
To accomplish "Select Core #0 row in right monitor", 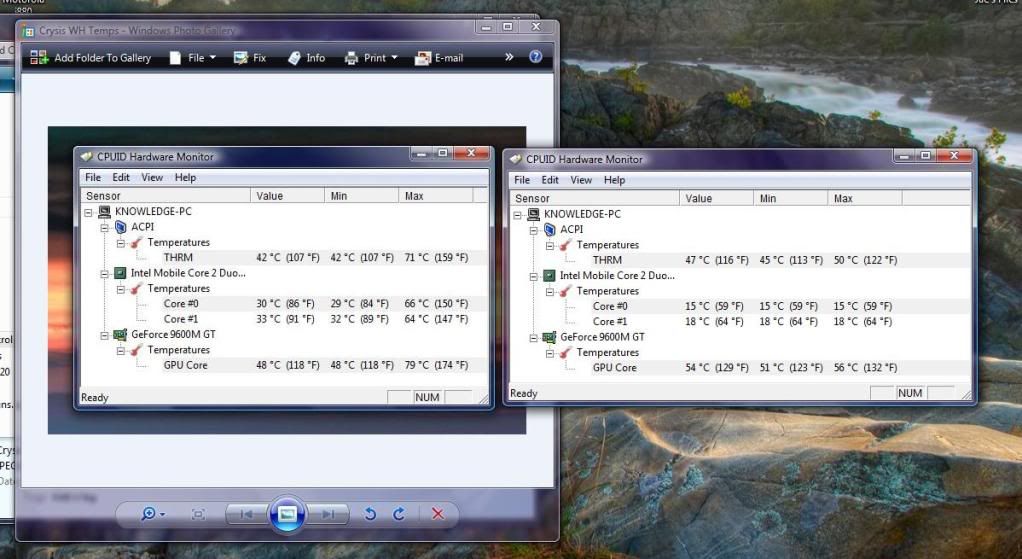I will [x=740, y=306].
